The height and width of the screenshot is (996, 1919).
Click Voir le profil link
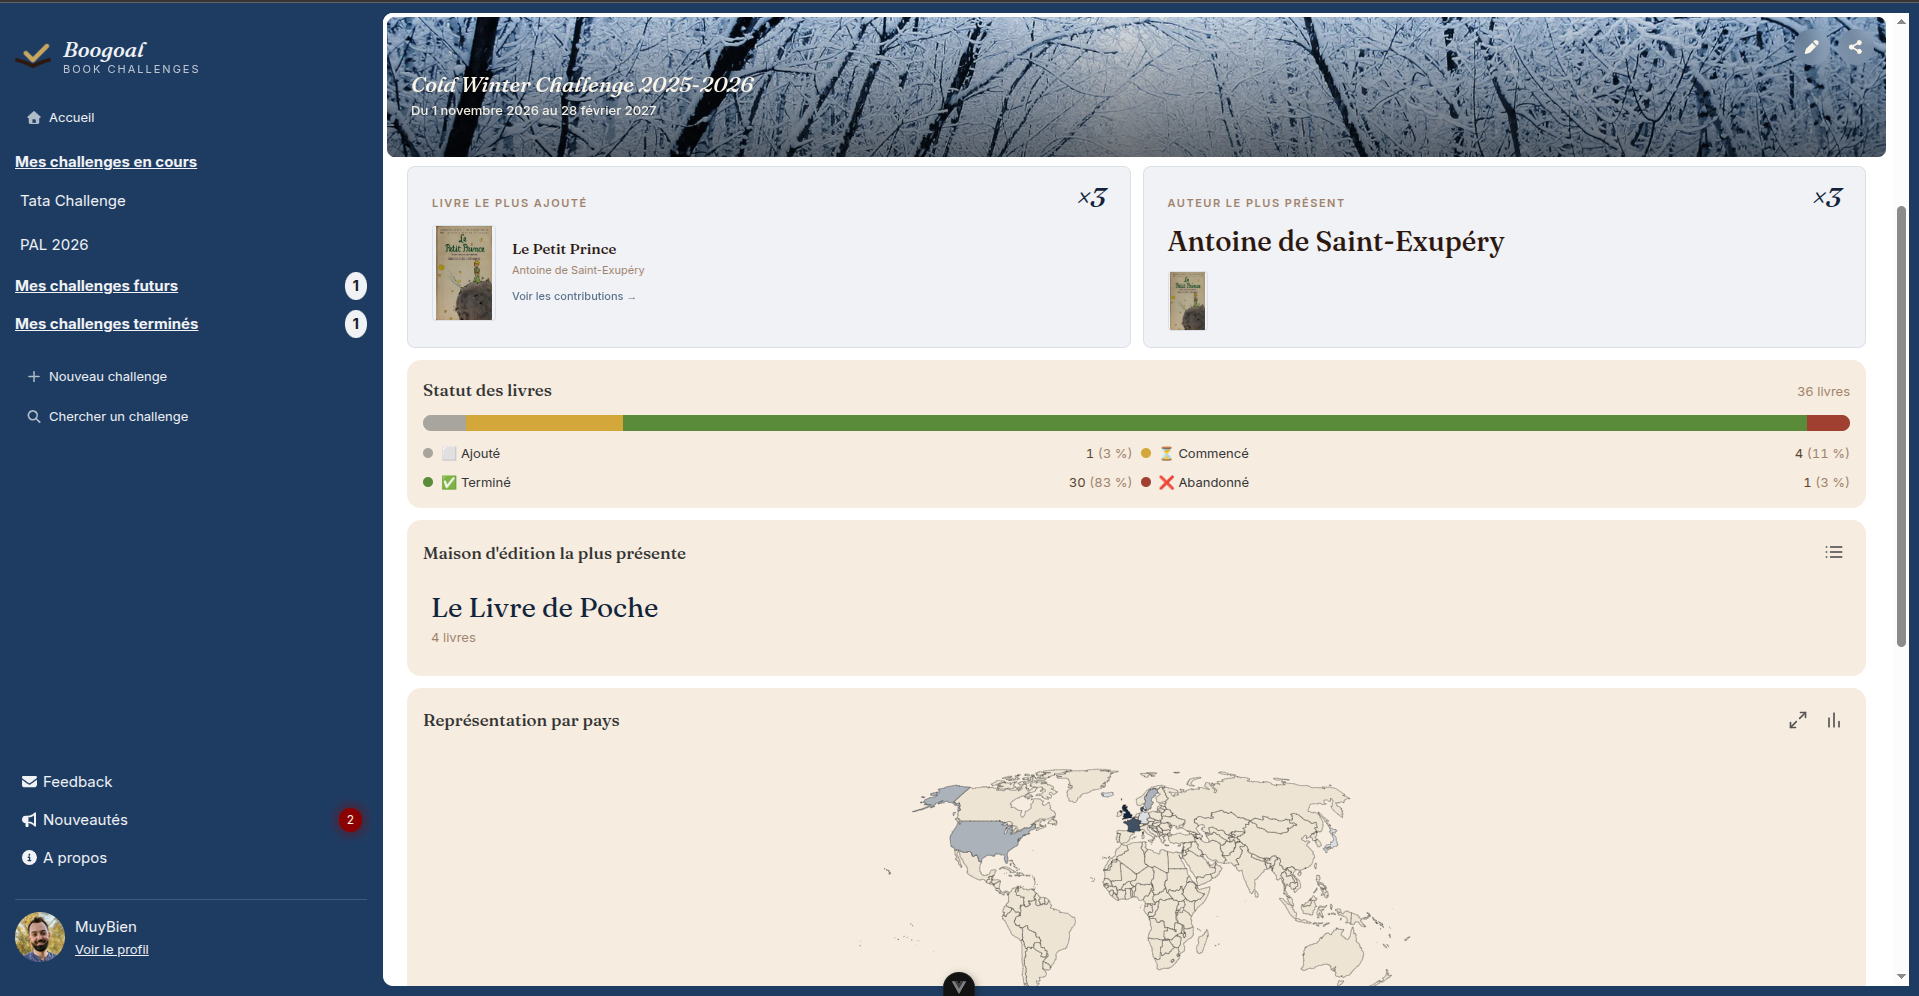point(111,950)
